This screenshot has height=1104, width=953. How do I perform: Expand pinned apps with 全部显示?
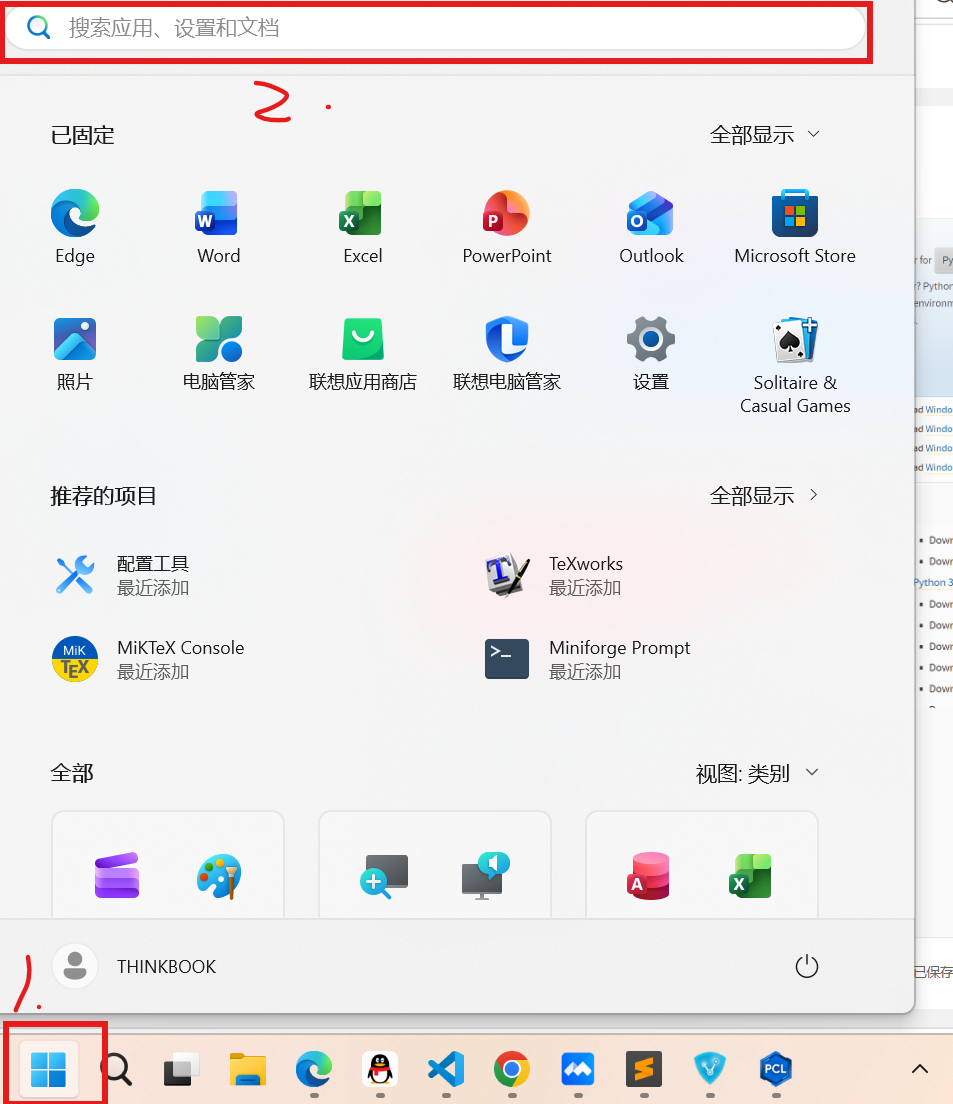coord(764,134)
